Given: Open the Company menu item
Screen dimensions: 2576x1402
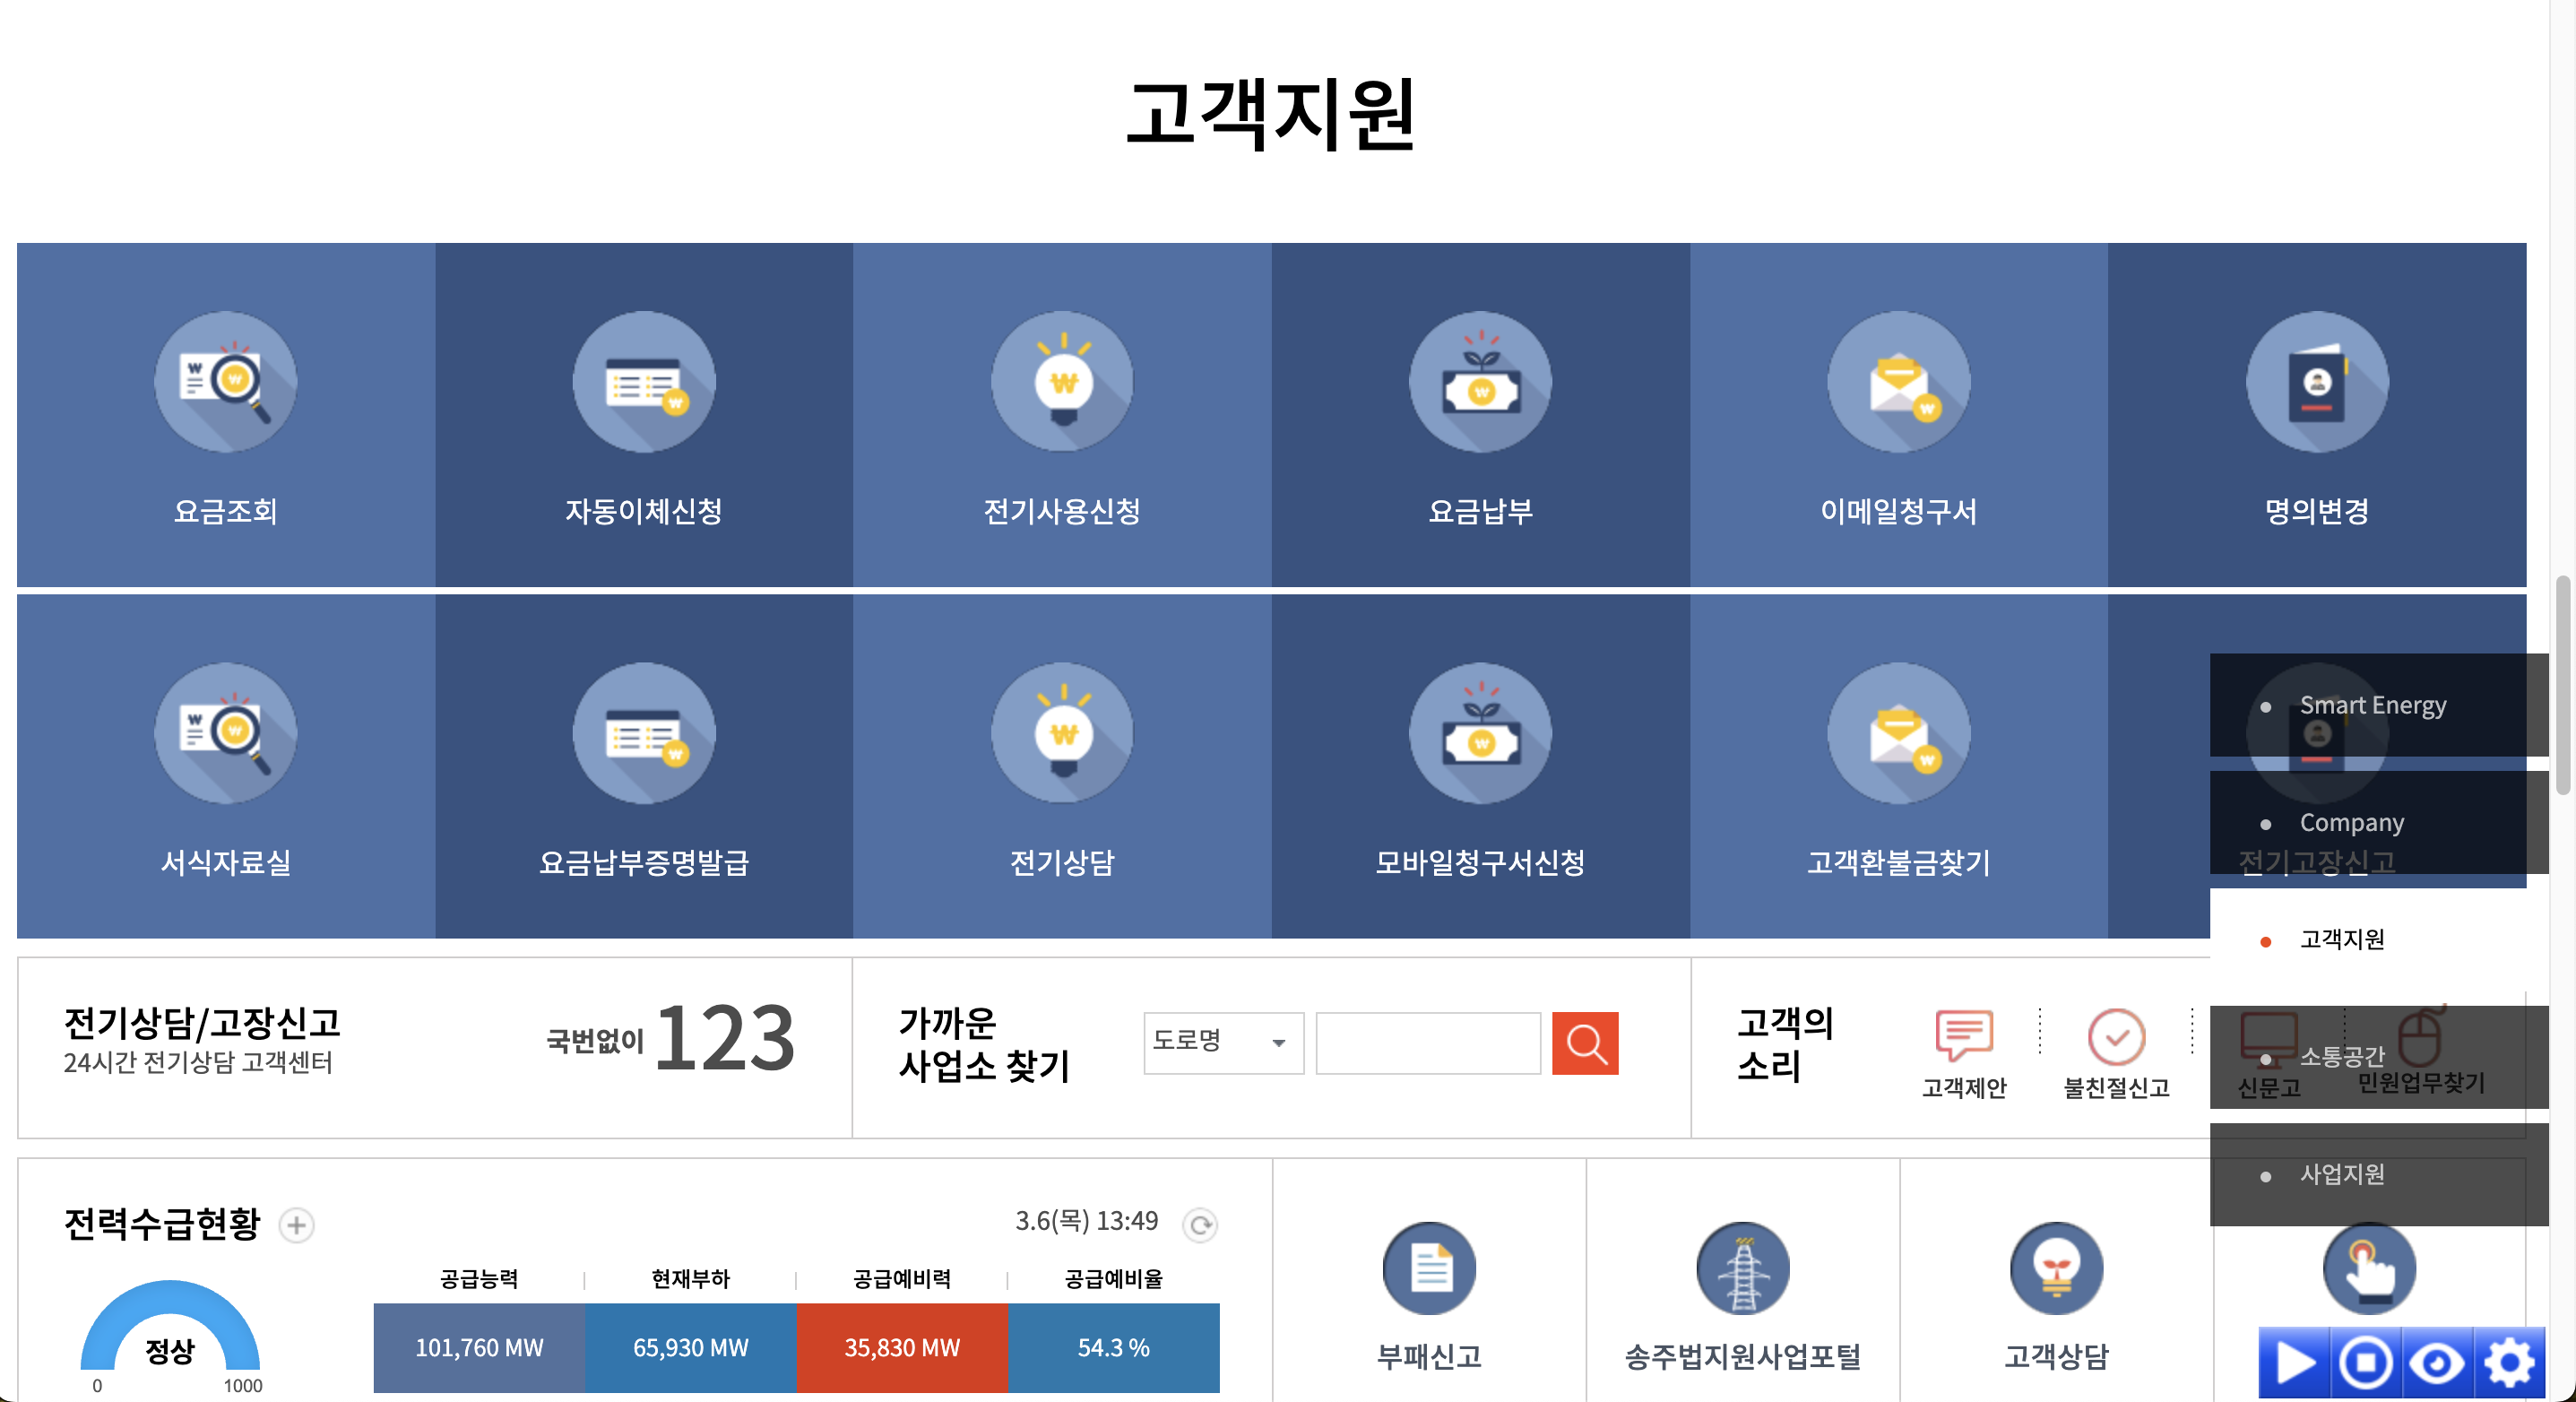Looking at the screenshot, I should [x=2350, y=823].
